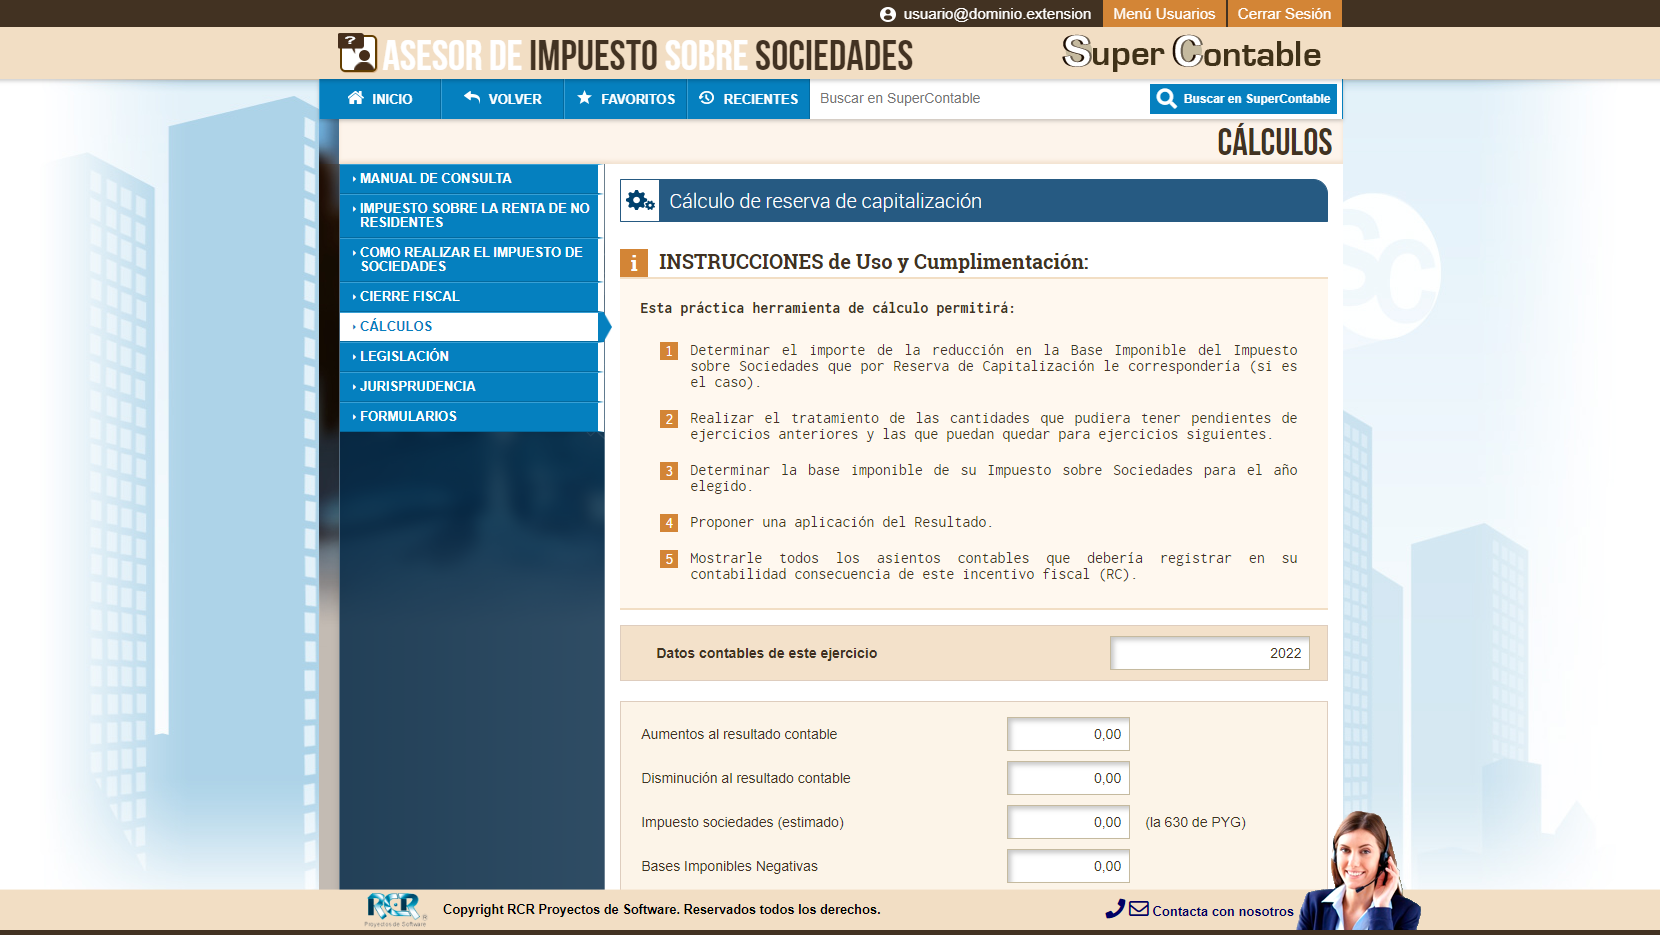Click the Buscar en SuperContable search field
1660x935 pixels.
[x=980, y=98]
